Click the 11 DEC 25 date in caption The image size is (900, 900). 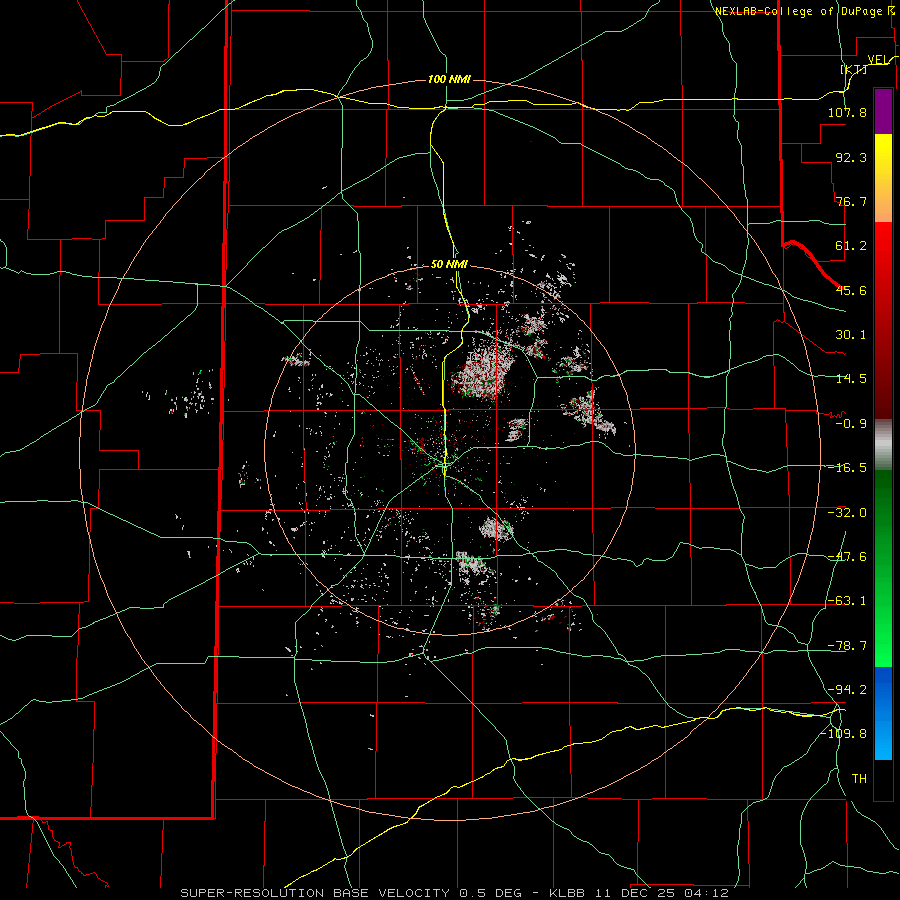(x=635, y=893)
